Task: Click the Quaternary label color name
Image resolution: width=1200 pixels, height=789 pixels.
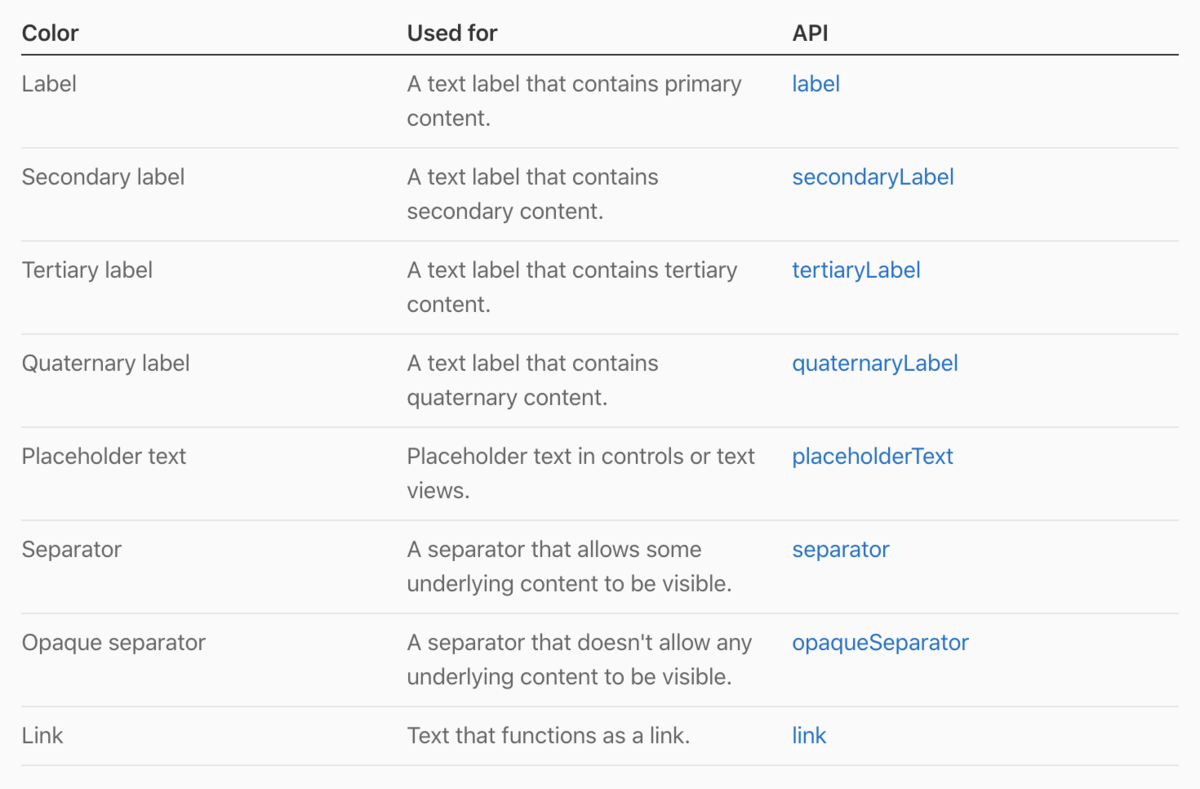Action: (105, 363)
